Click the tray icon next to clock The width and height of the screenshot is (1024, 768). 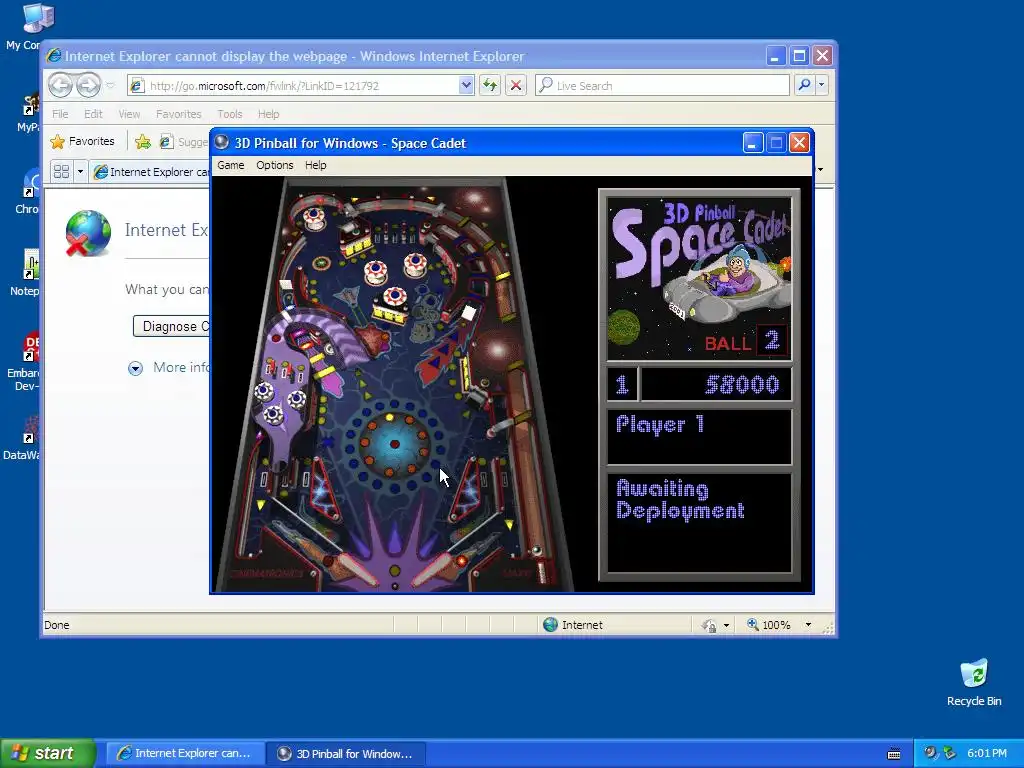point(949,753)
